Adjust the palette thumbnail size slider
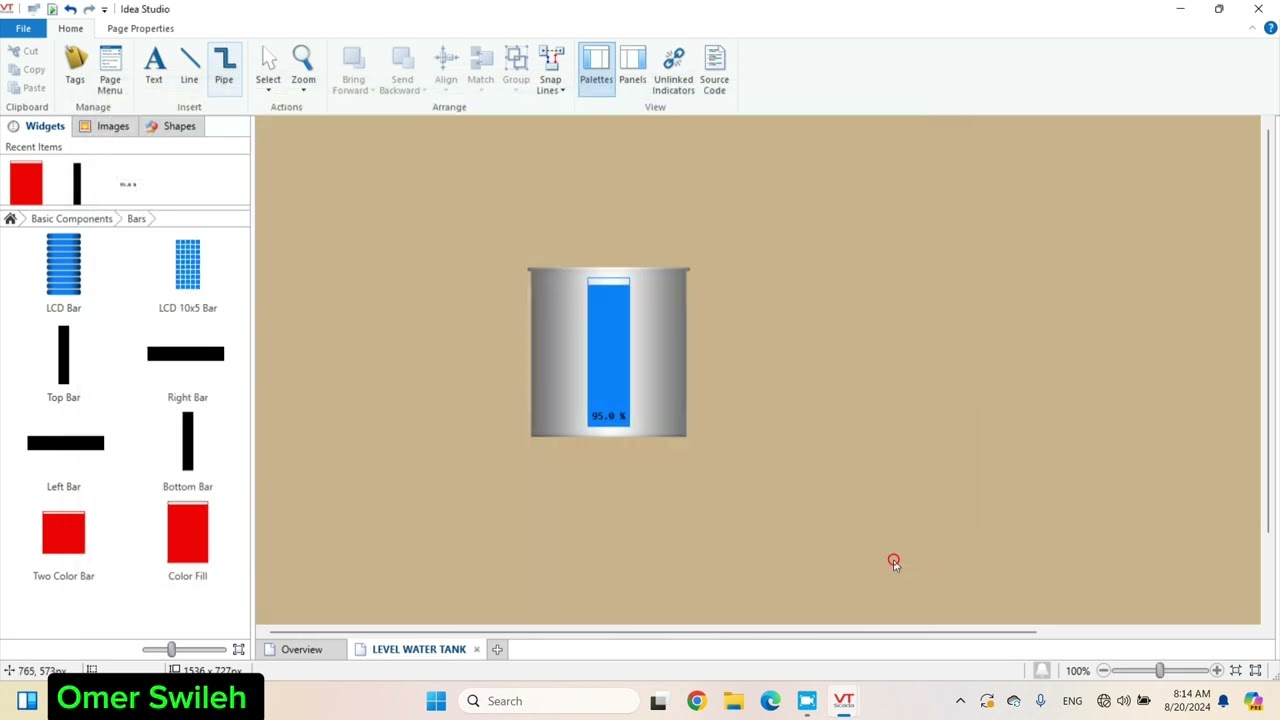This screenshot has width=1280, height=720. click(x=171, y=650)
